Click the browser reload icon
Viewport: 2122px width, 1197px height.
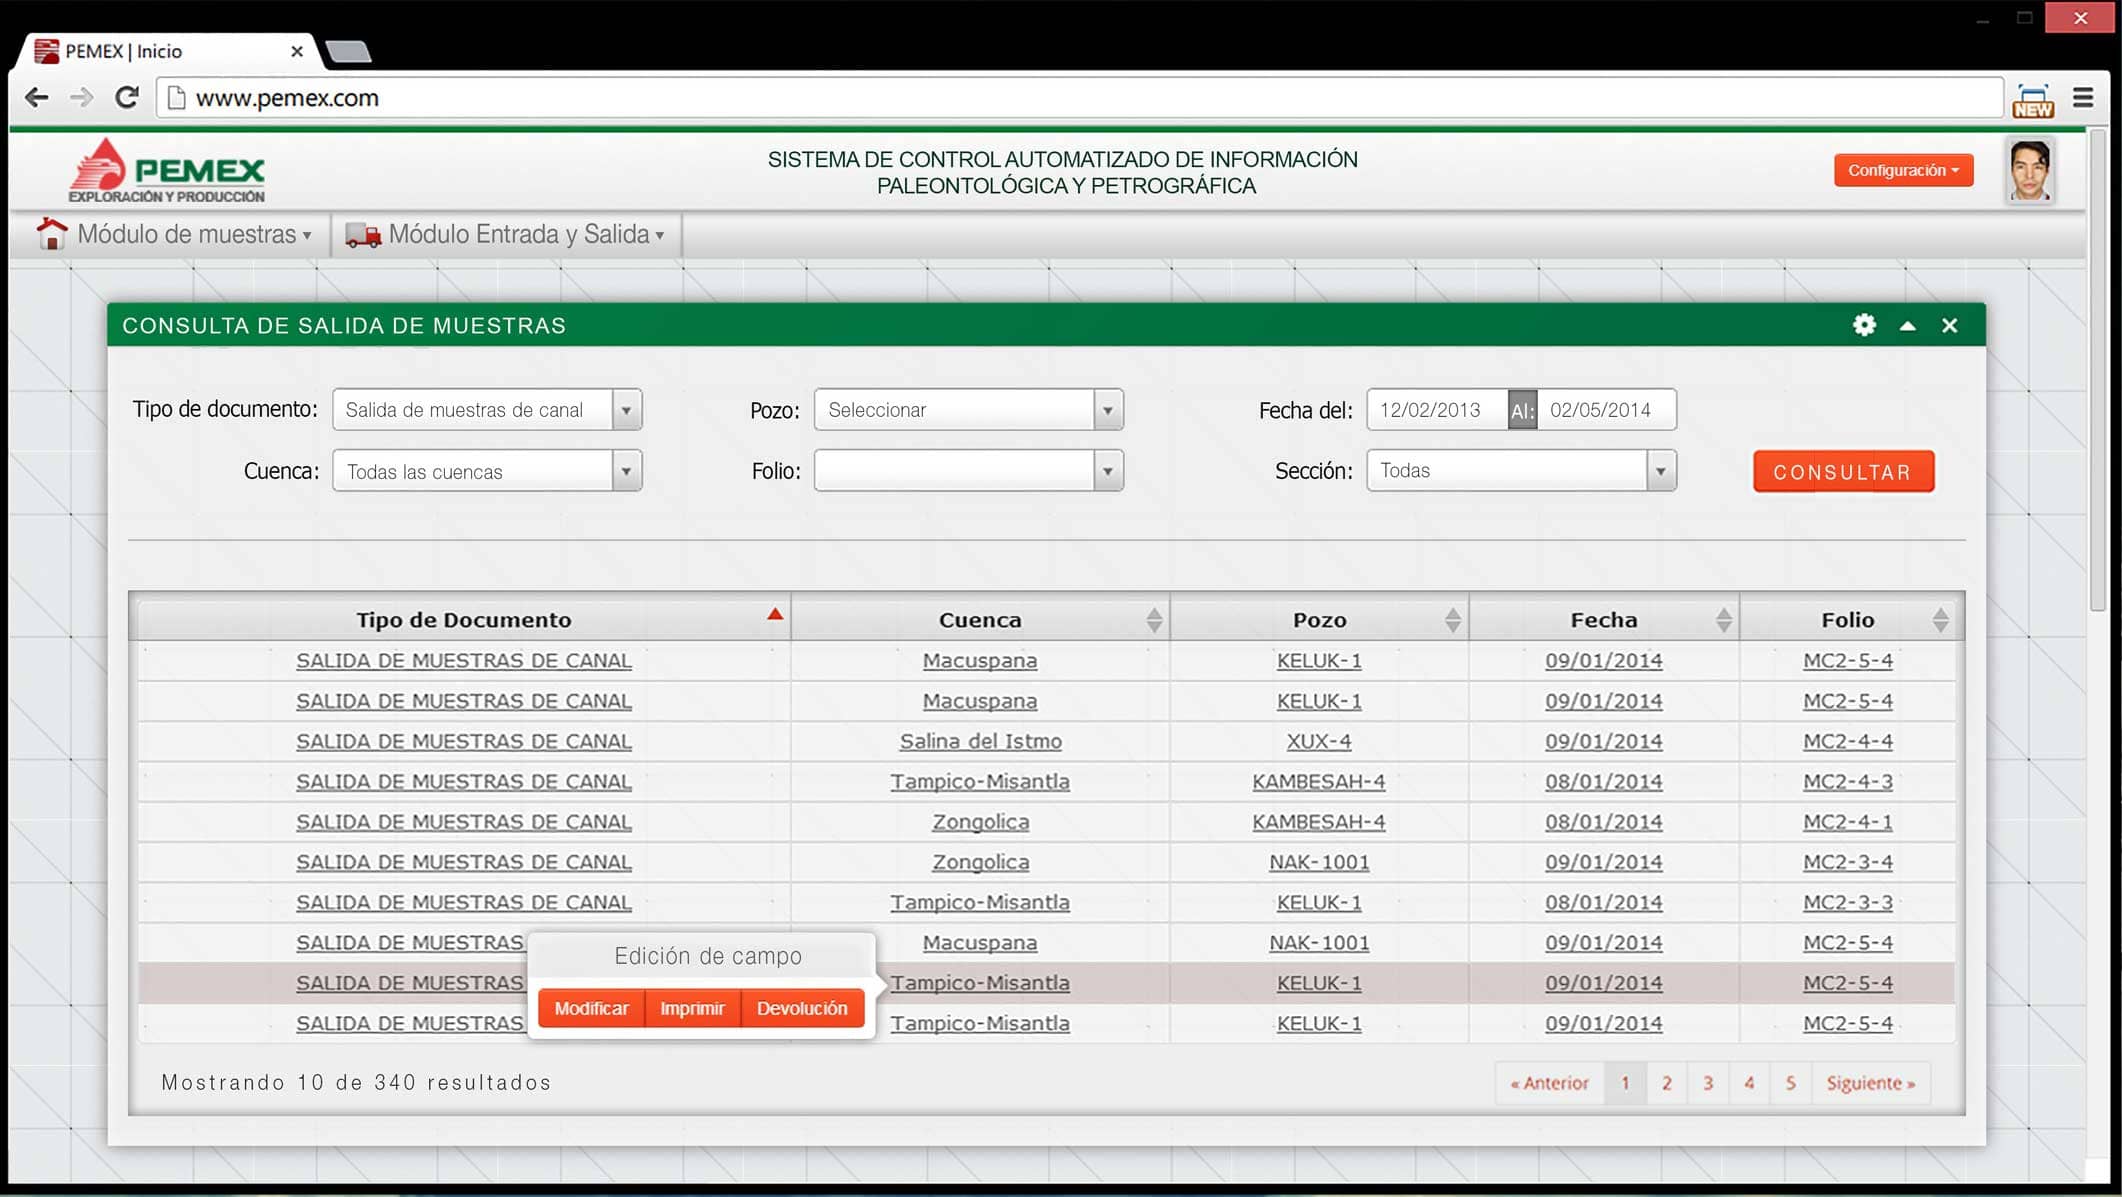pos(127,97)
